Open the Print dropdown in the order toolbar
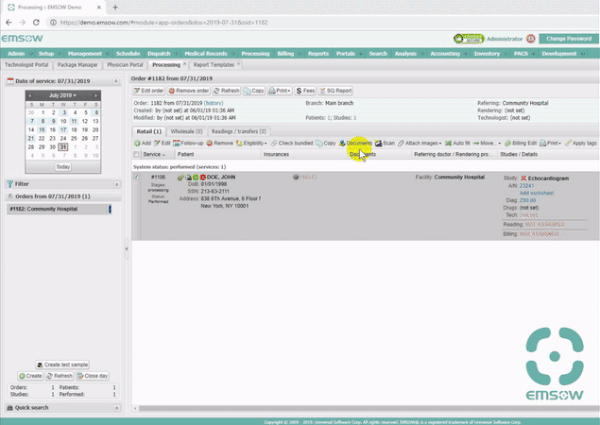Image resolution: width=600 pixels, height=425 pixels. coord(280,91)
